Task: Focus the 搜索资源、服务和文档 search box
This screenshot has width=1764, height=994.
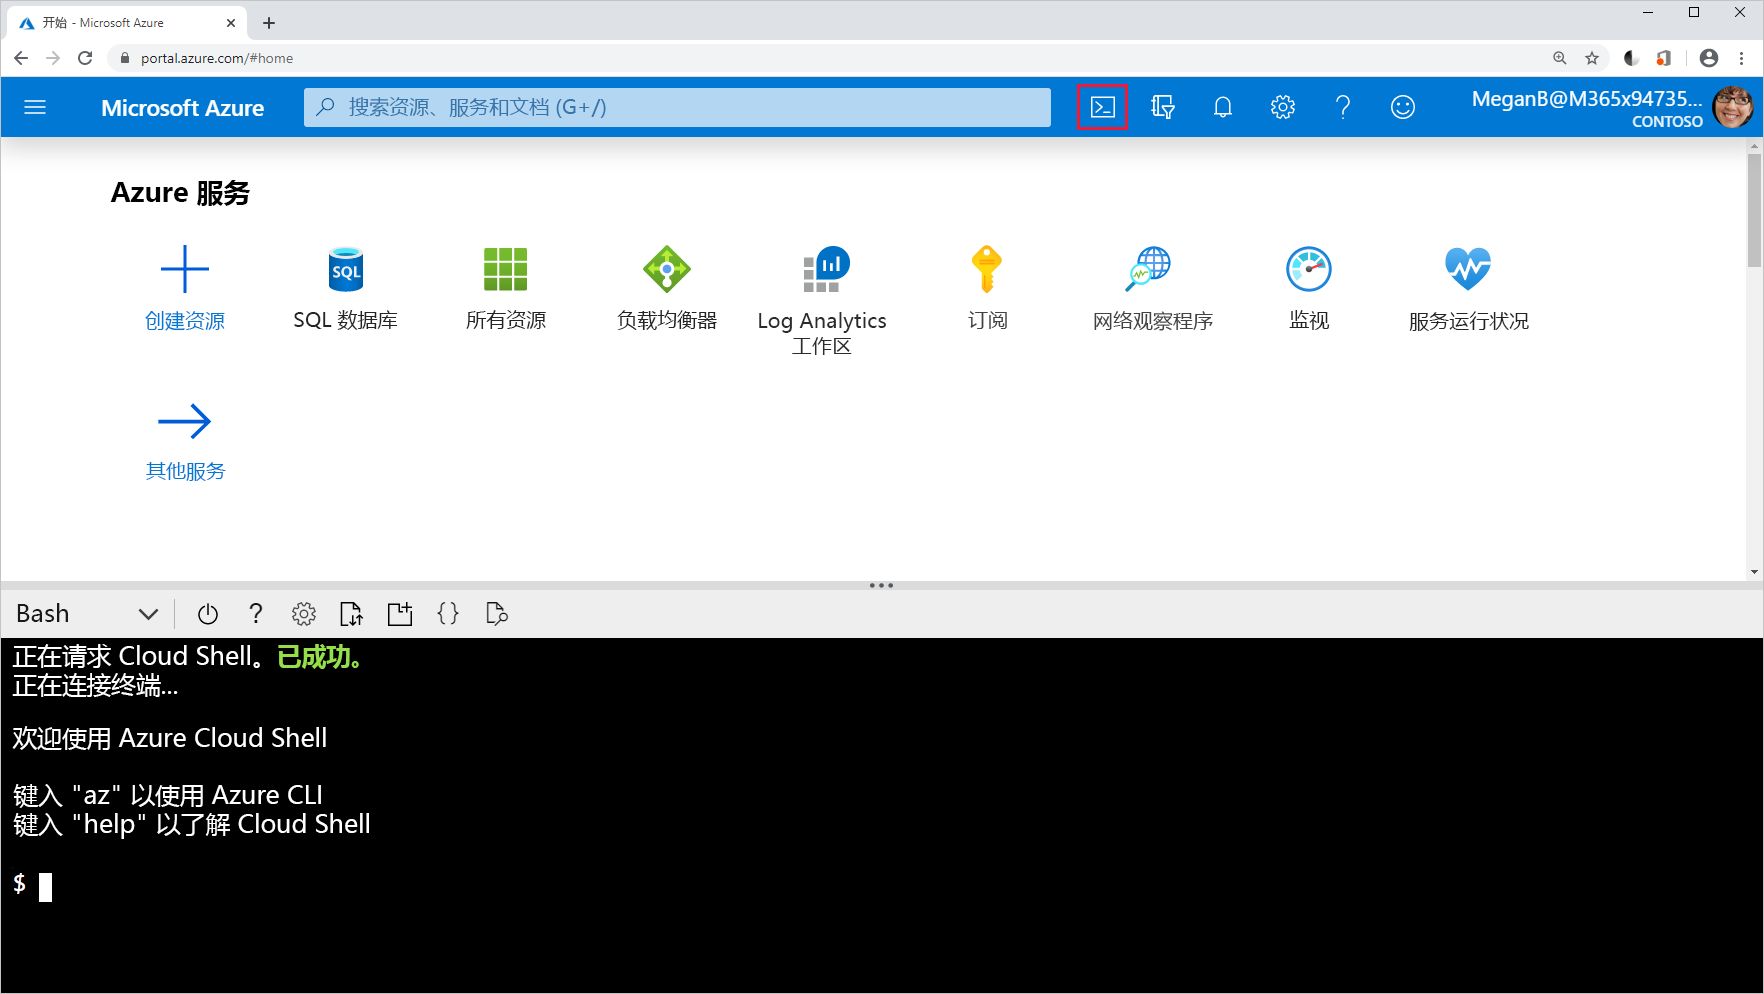Action: (677, 107)
